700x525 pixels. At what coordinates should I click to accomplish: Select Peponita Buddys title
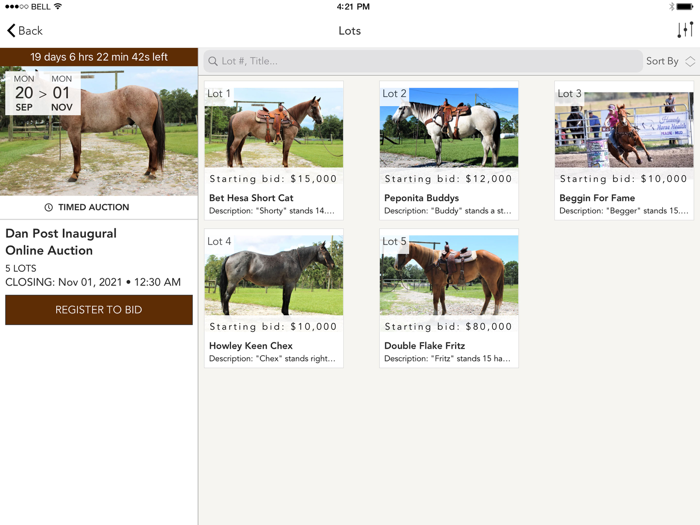421,198
